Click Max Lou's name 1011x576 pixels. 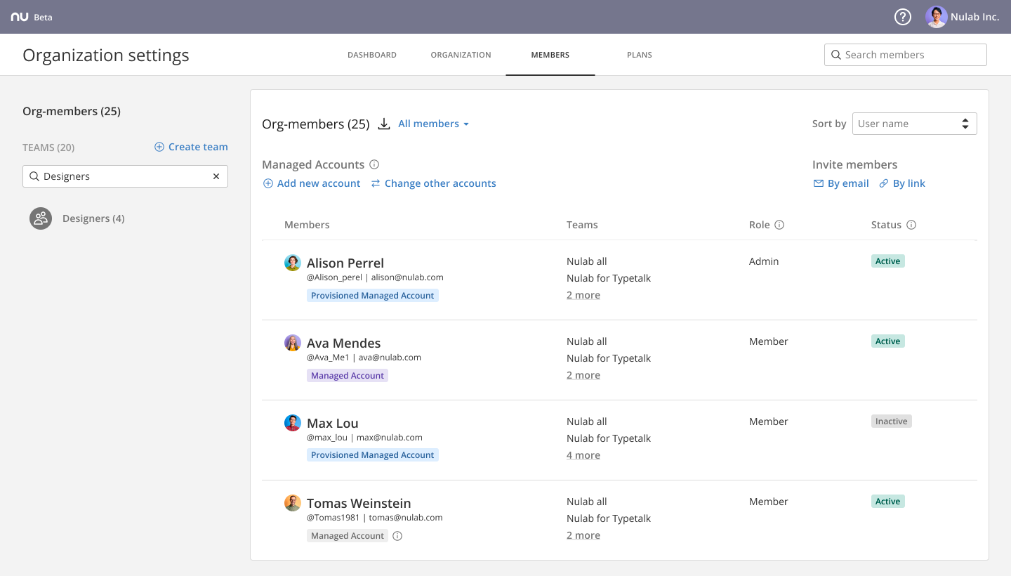333,423
